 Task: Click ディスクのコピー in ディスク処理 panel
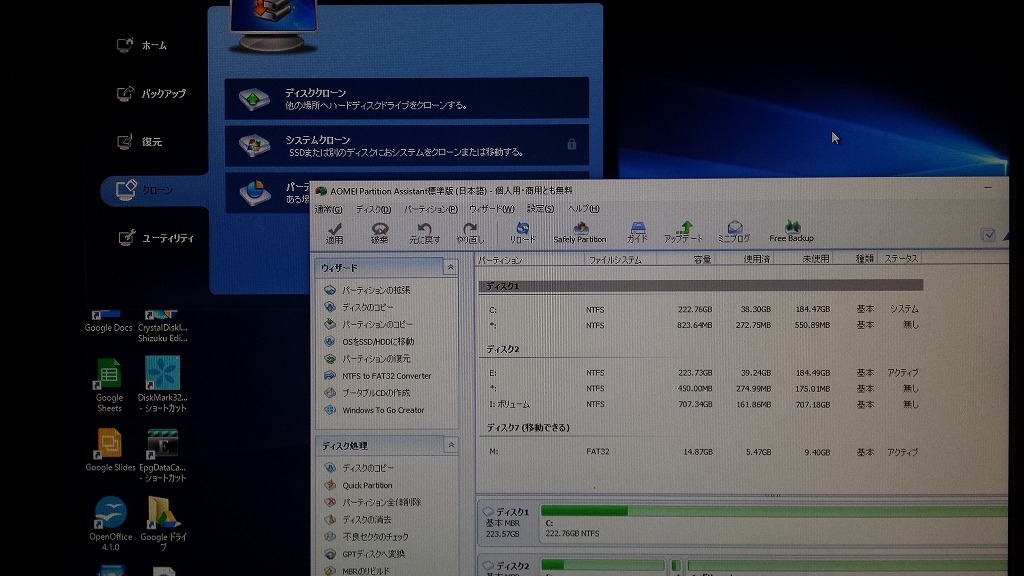click(x=359, y=468)
